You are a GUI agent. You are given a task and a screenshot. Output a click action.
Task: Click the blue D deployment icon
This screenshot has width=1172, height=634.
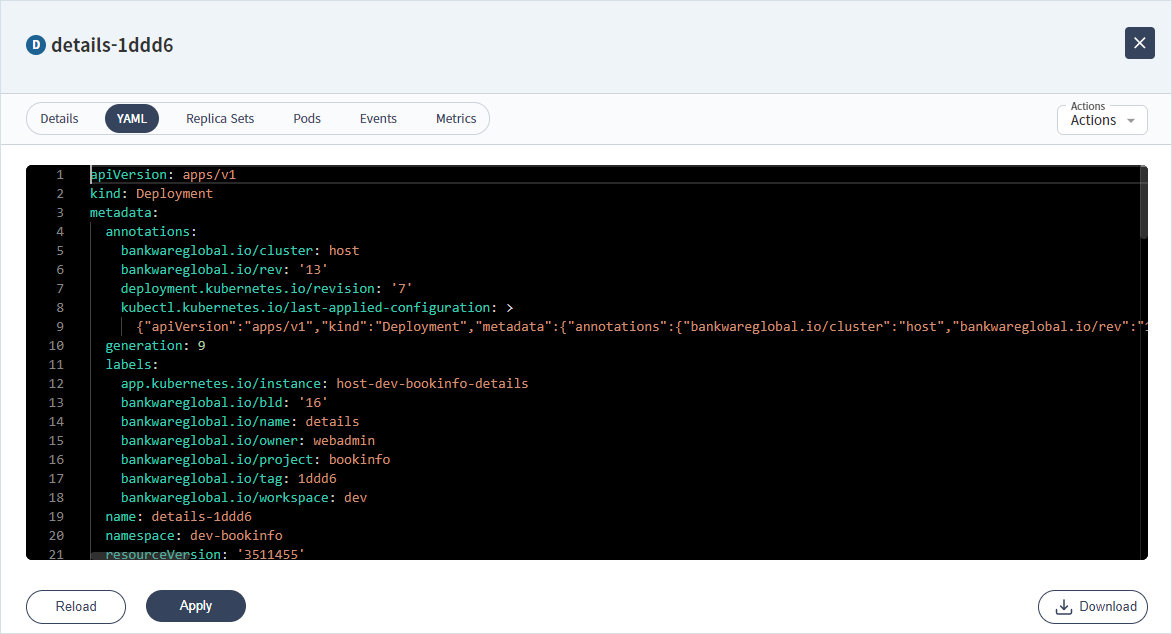pyautogui.click(x=35, y=45)
